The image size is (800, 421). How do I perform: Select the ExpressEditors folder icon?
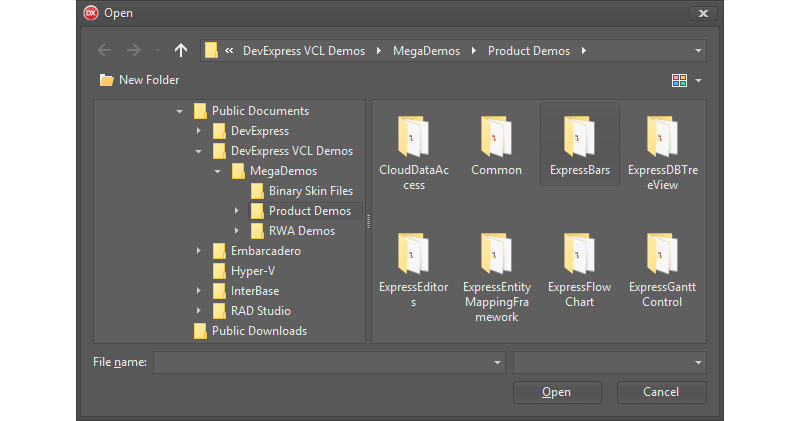click(x=414, y=254)
